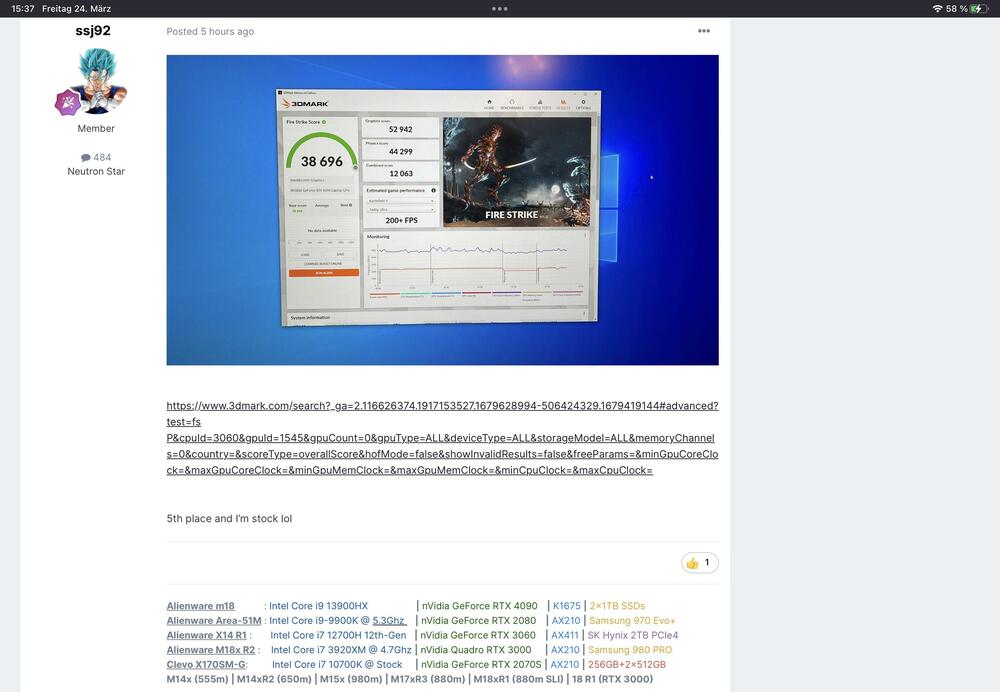The width and height of the screenshot is (1000, 692).
Task: Tap the post count speech bubble icon
Action: pos(86,158)
